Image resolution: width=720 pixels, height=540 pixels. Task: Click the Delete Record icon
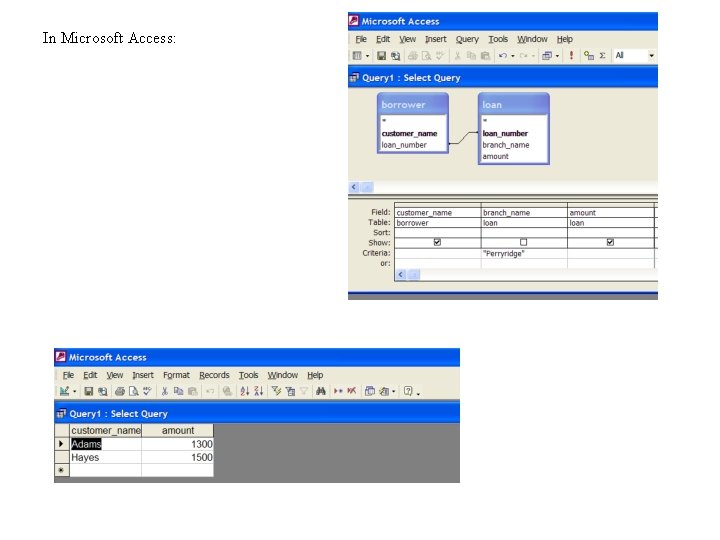(352, 391)
